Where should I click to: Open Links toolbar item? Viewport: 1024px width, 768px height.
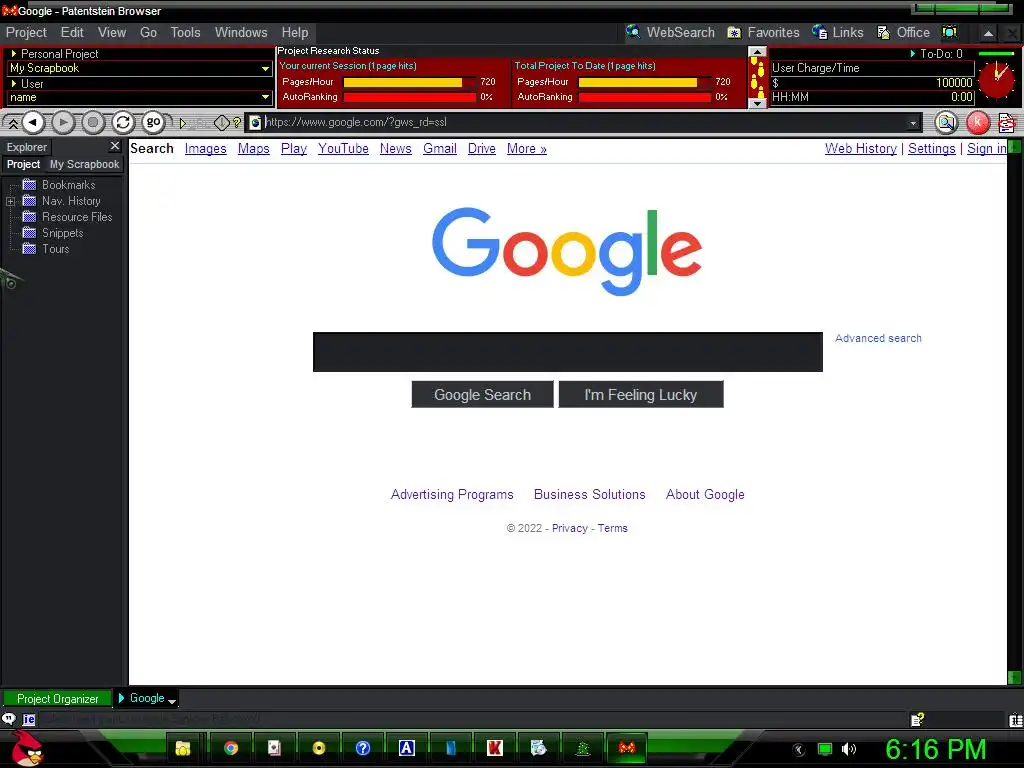point(838,32)
